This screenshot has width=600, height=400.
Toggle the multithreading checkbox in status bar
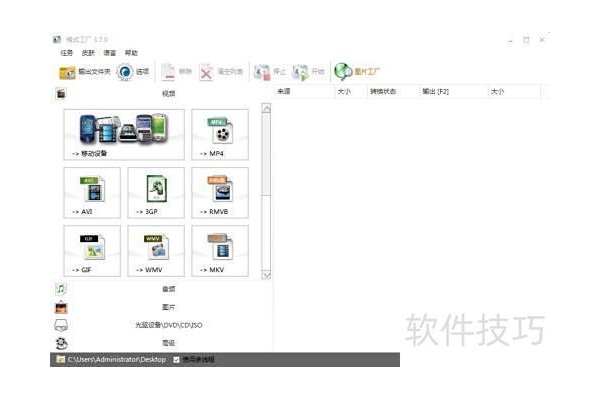point(177,359)
